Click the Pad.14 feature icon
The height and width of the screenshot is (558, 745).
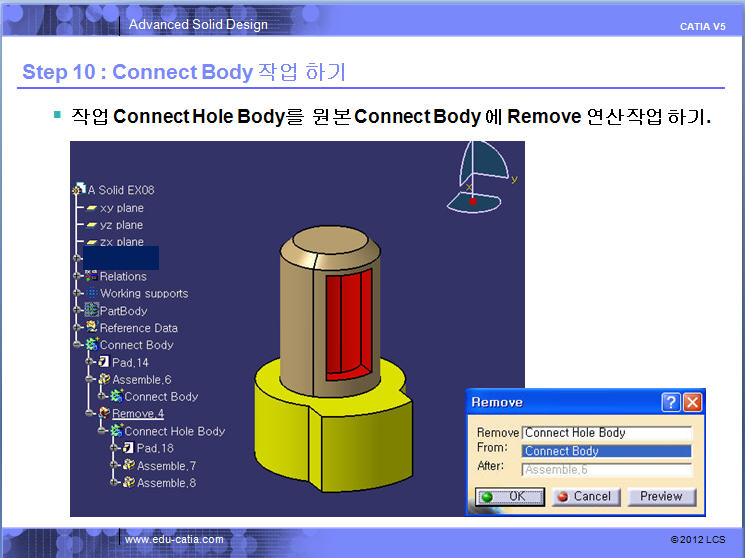coord(104,362)
